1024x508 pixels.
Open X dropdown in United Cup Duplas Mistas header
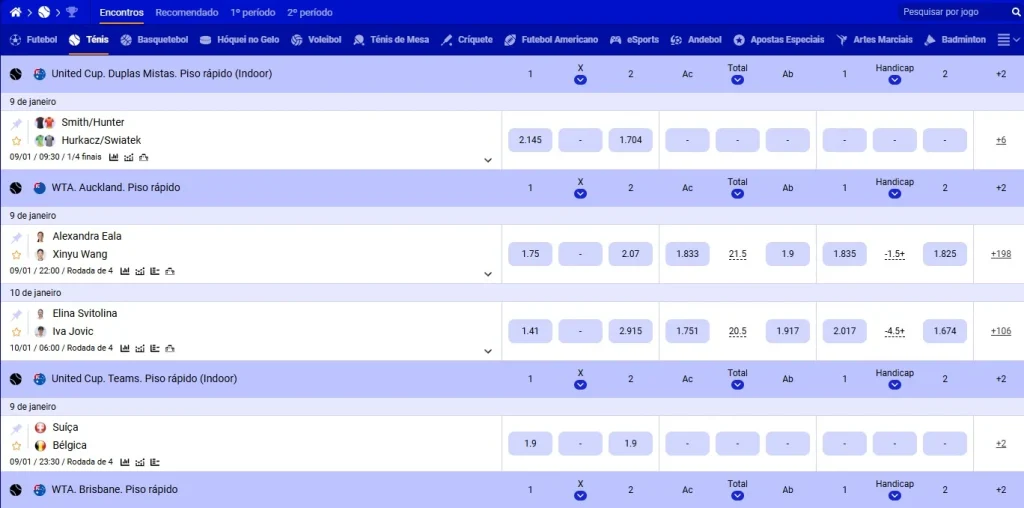[x=581, y=80]
